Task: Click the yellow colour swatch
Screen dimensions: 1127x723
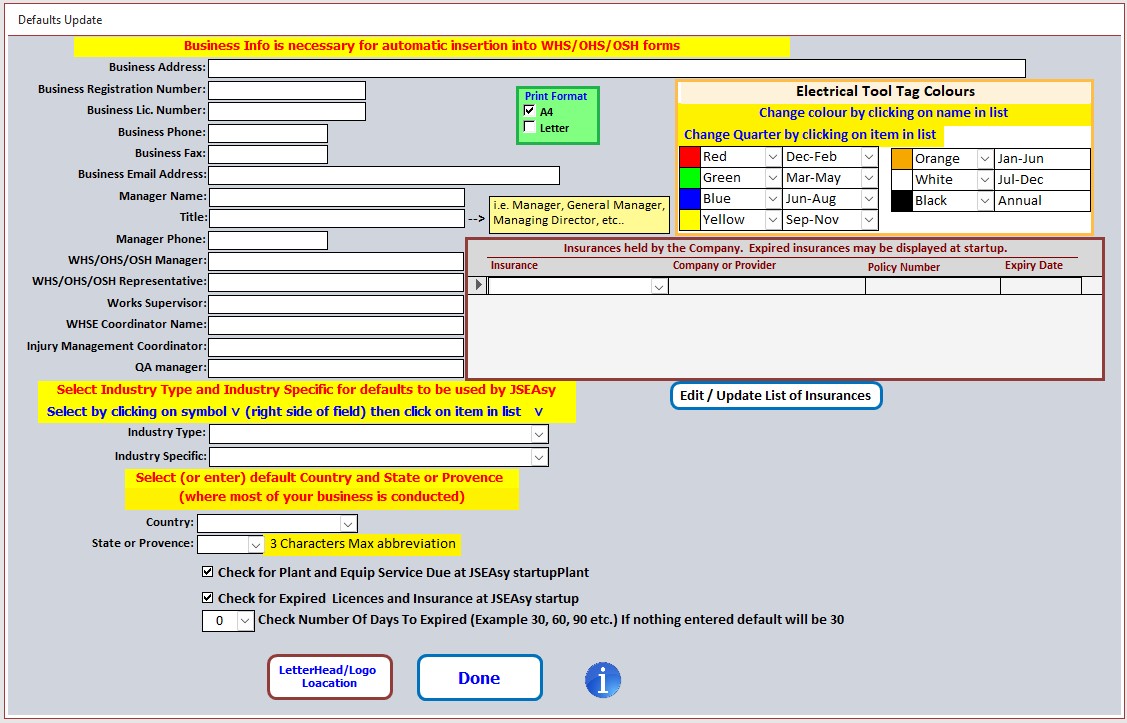Action: (x=690, y=220)
